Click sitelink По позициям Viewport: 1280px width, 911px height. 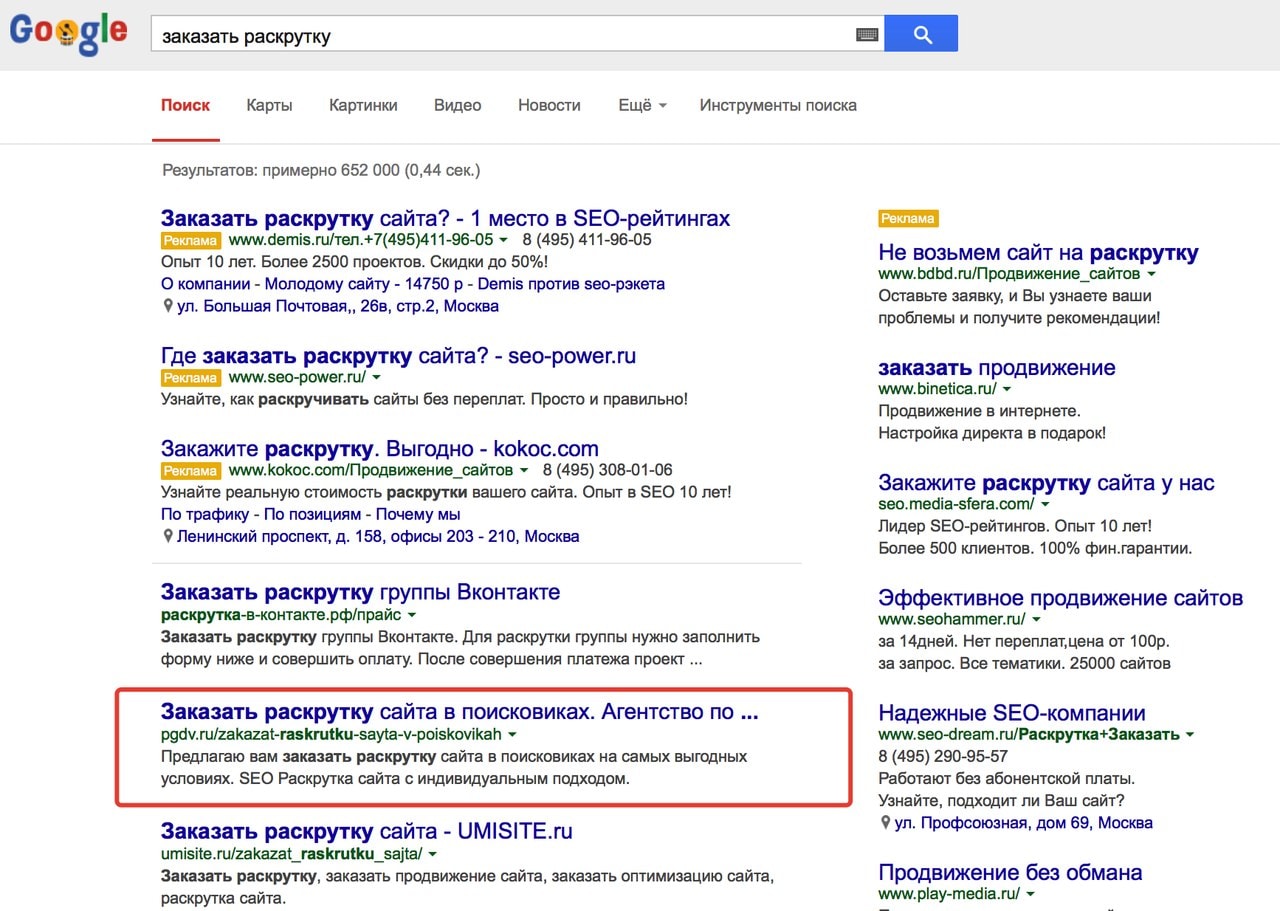(x=312, y=514)
